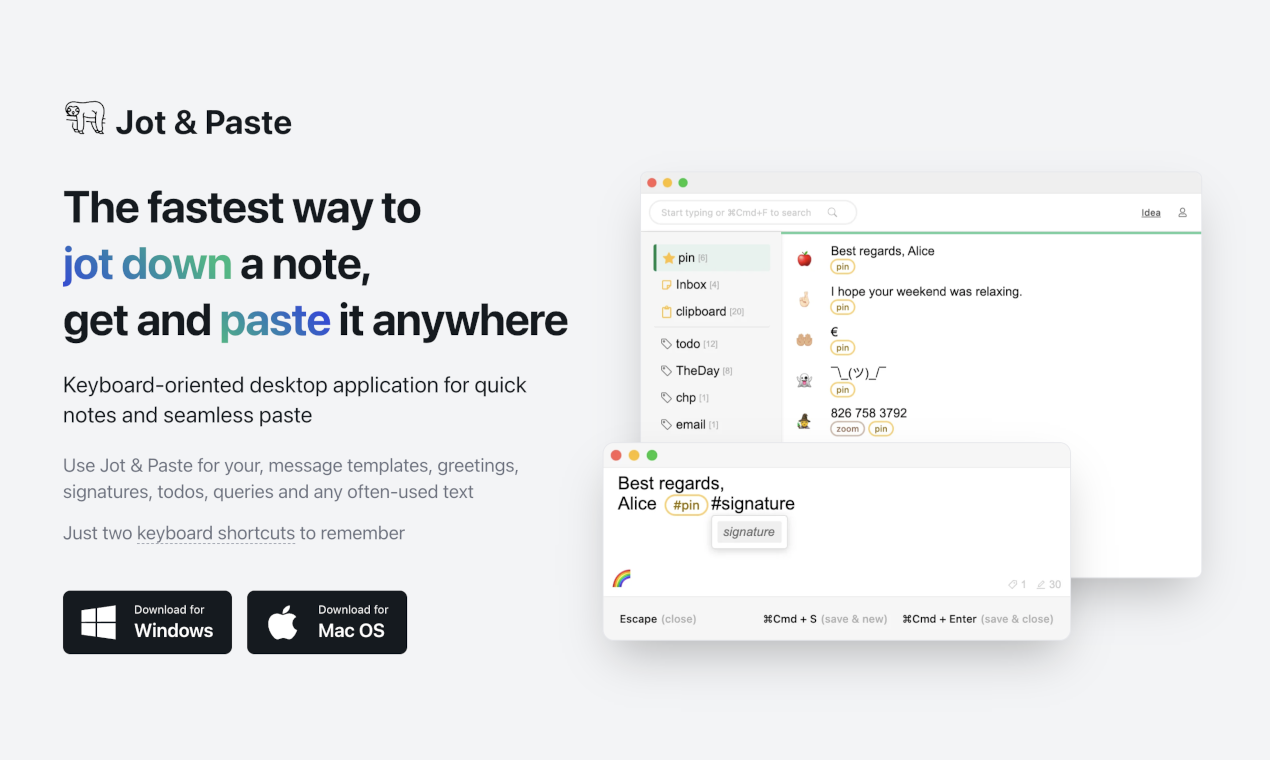Open the user profile icon
The height and width of the screenshot is (760, 1270).
click(x=1182, y=213)
